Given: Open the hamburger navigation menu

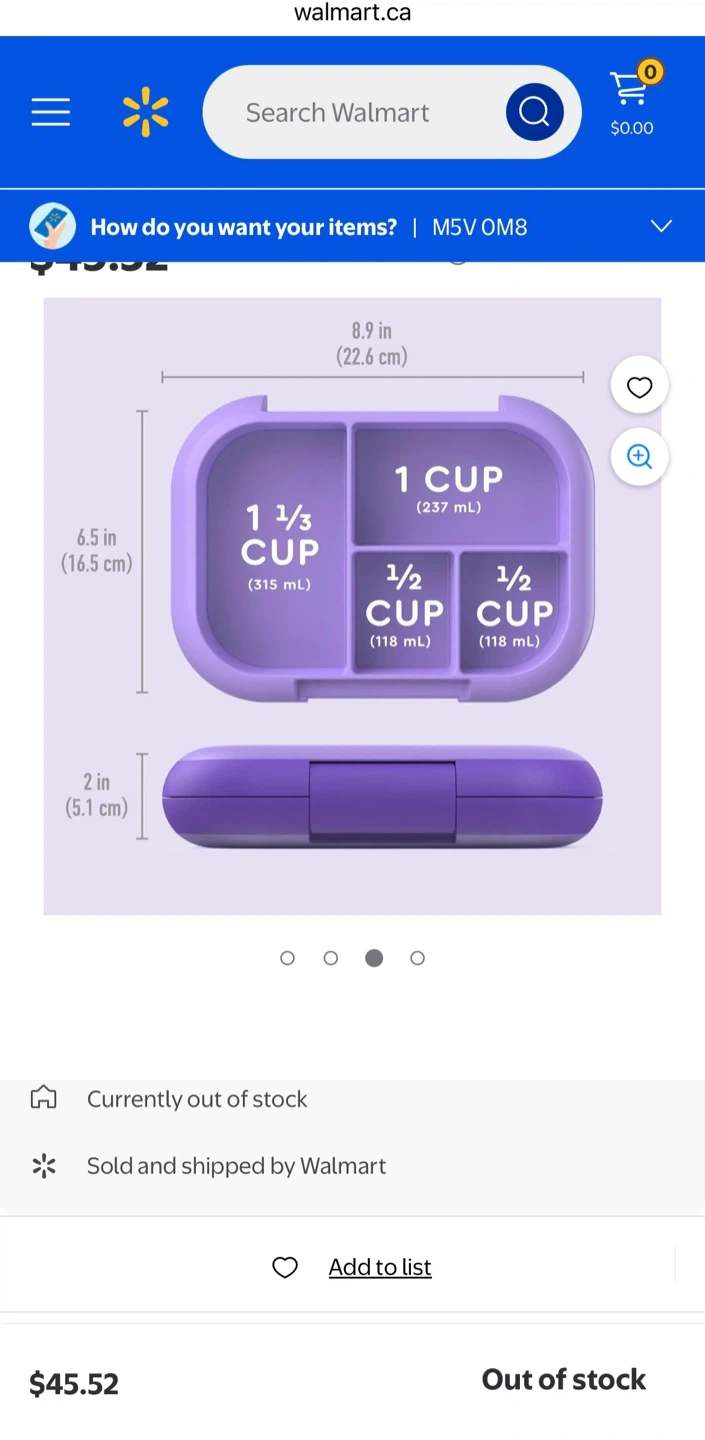Looking at the screenshot, I should (51, 112).
